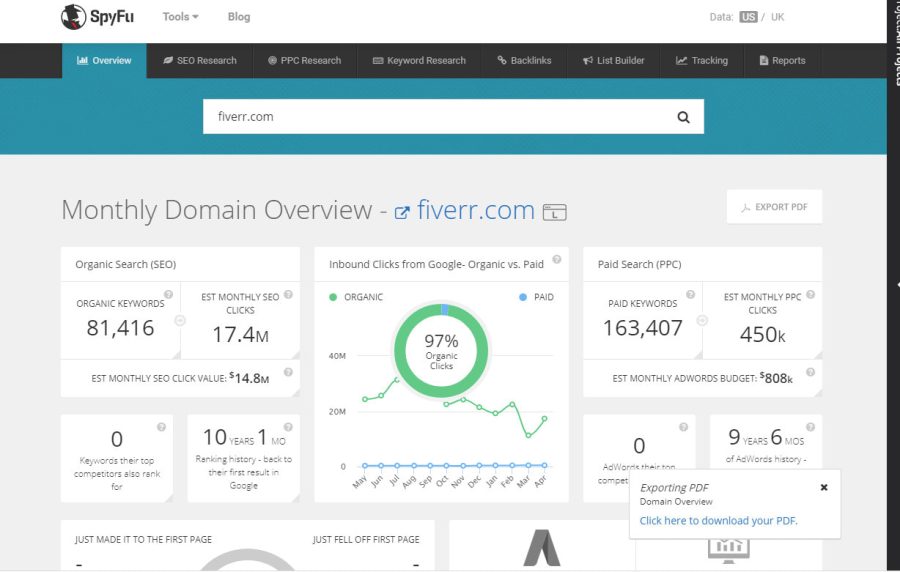Click the 97% Organic Clicks donut chart
The width and height of the screenshot is (900, 572).
click(441, 351)
